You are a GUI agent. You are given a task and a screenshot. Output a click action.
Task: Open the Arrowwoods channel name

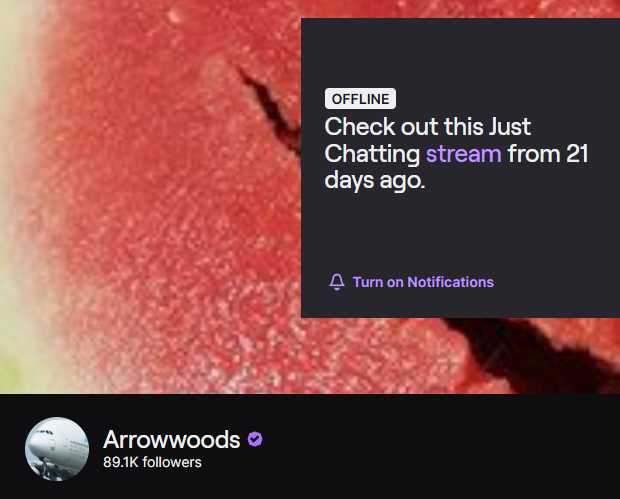172,439
